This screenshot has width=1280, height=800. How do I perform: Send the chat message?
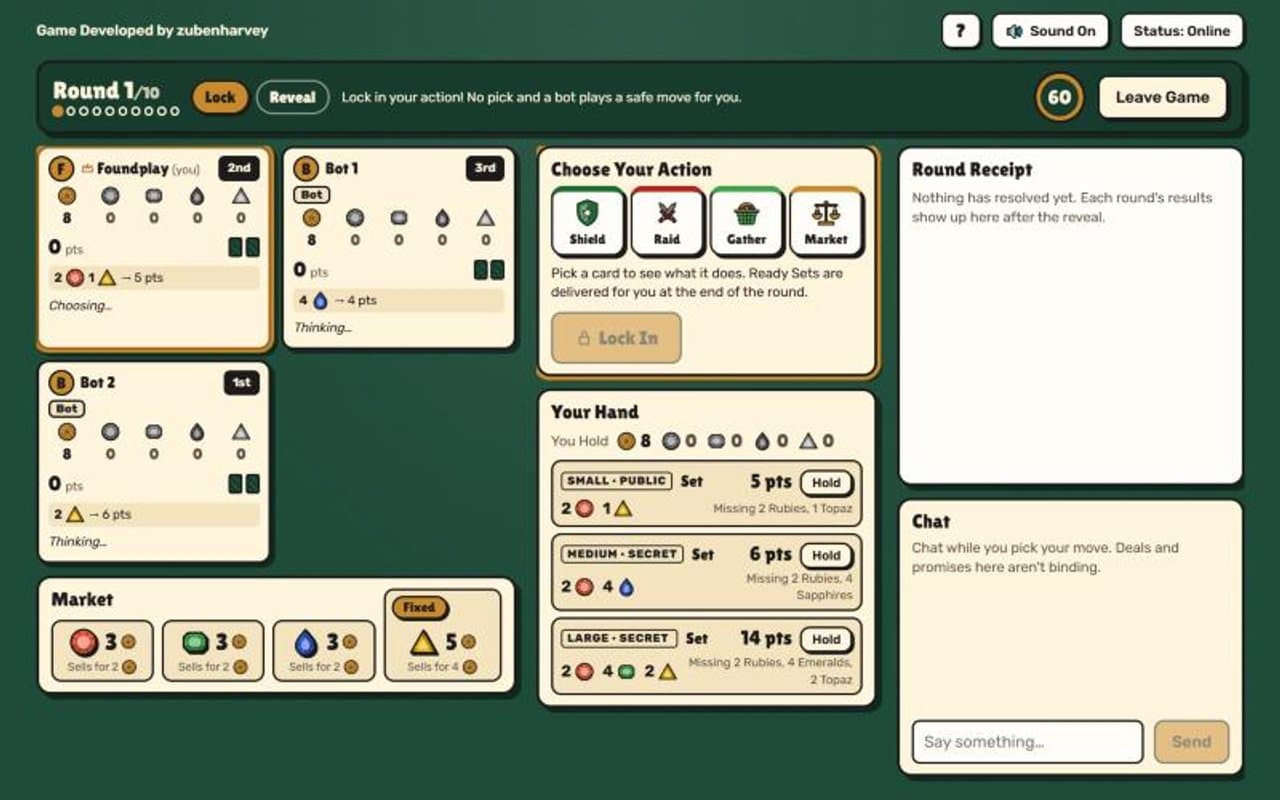[1191, 742]
